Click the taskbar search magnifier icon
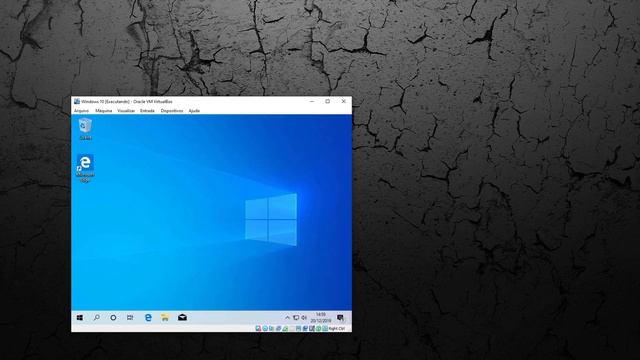 (97, 318)
